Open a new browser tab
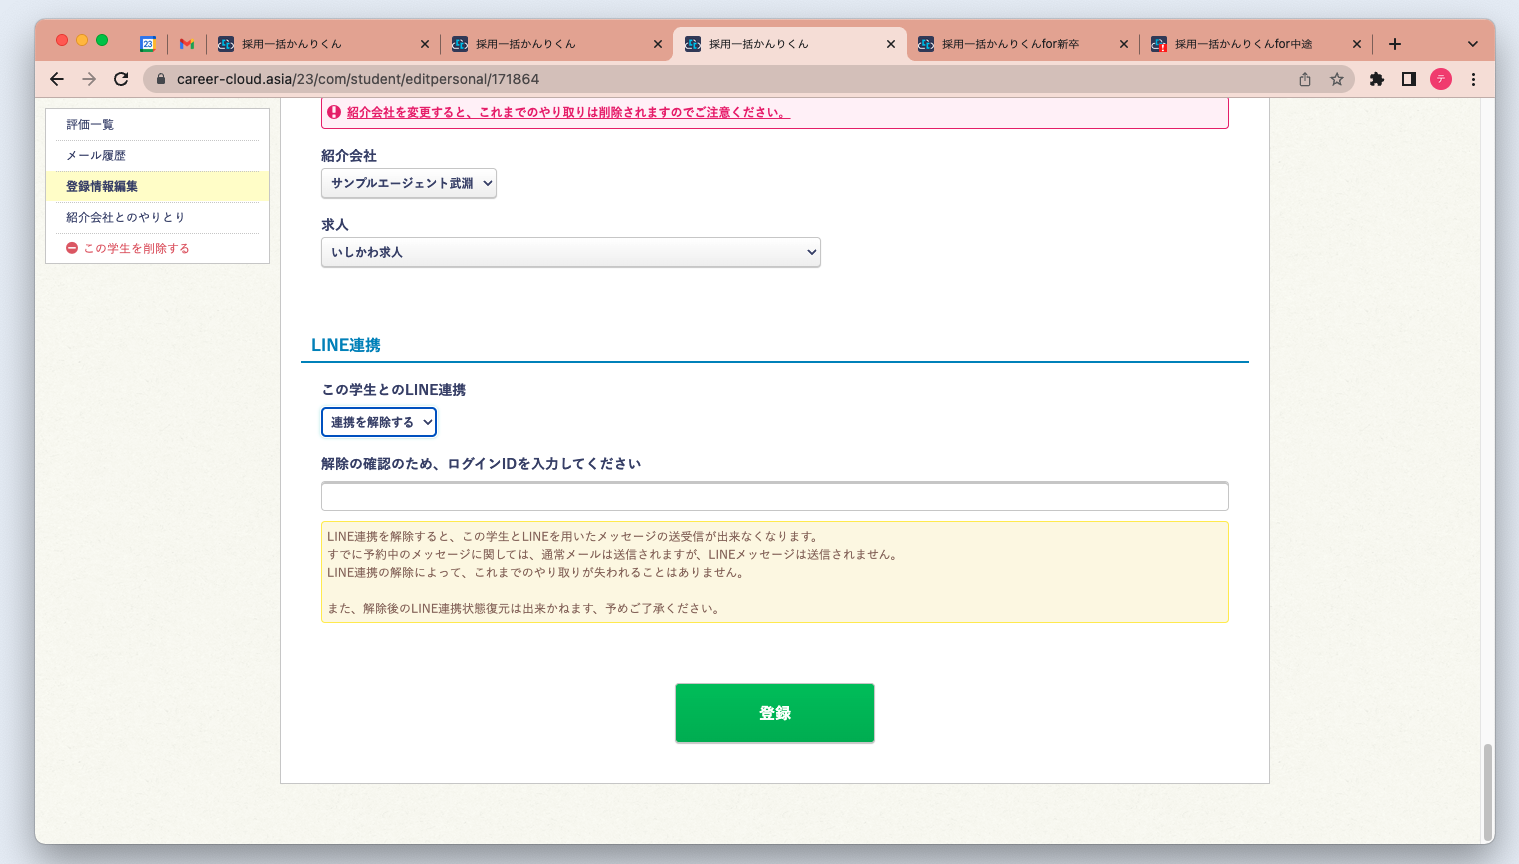 click(x=1395, y=44)
